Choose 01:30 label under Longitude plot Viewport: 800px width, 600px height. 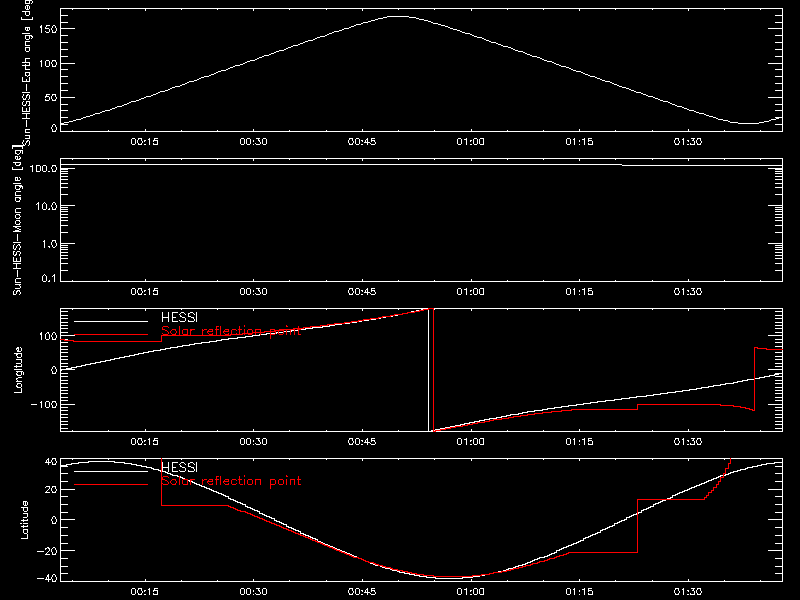[688, 441]
